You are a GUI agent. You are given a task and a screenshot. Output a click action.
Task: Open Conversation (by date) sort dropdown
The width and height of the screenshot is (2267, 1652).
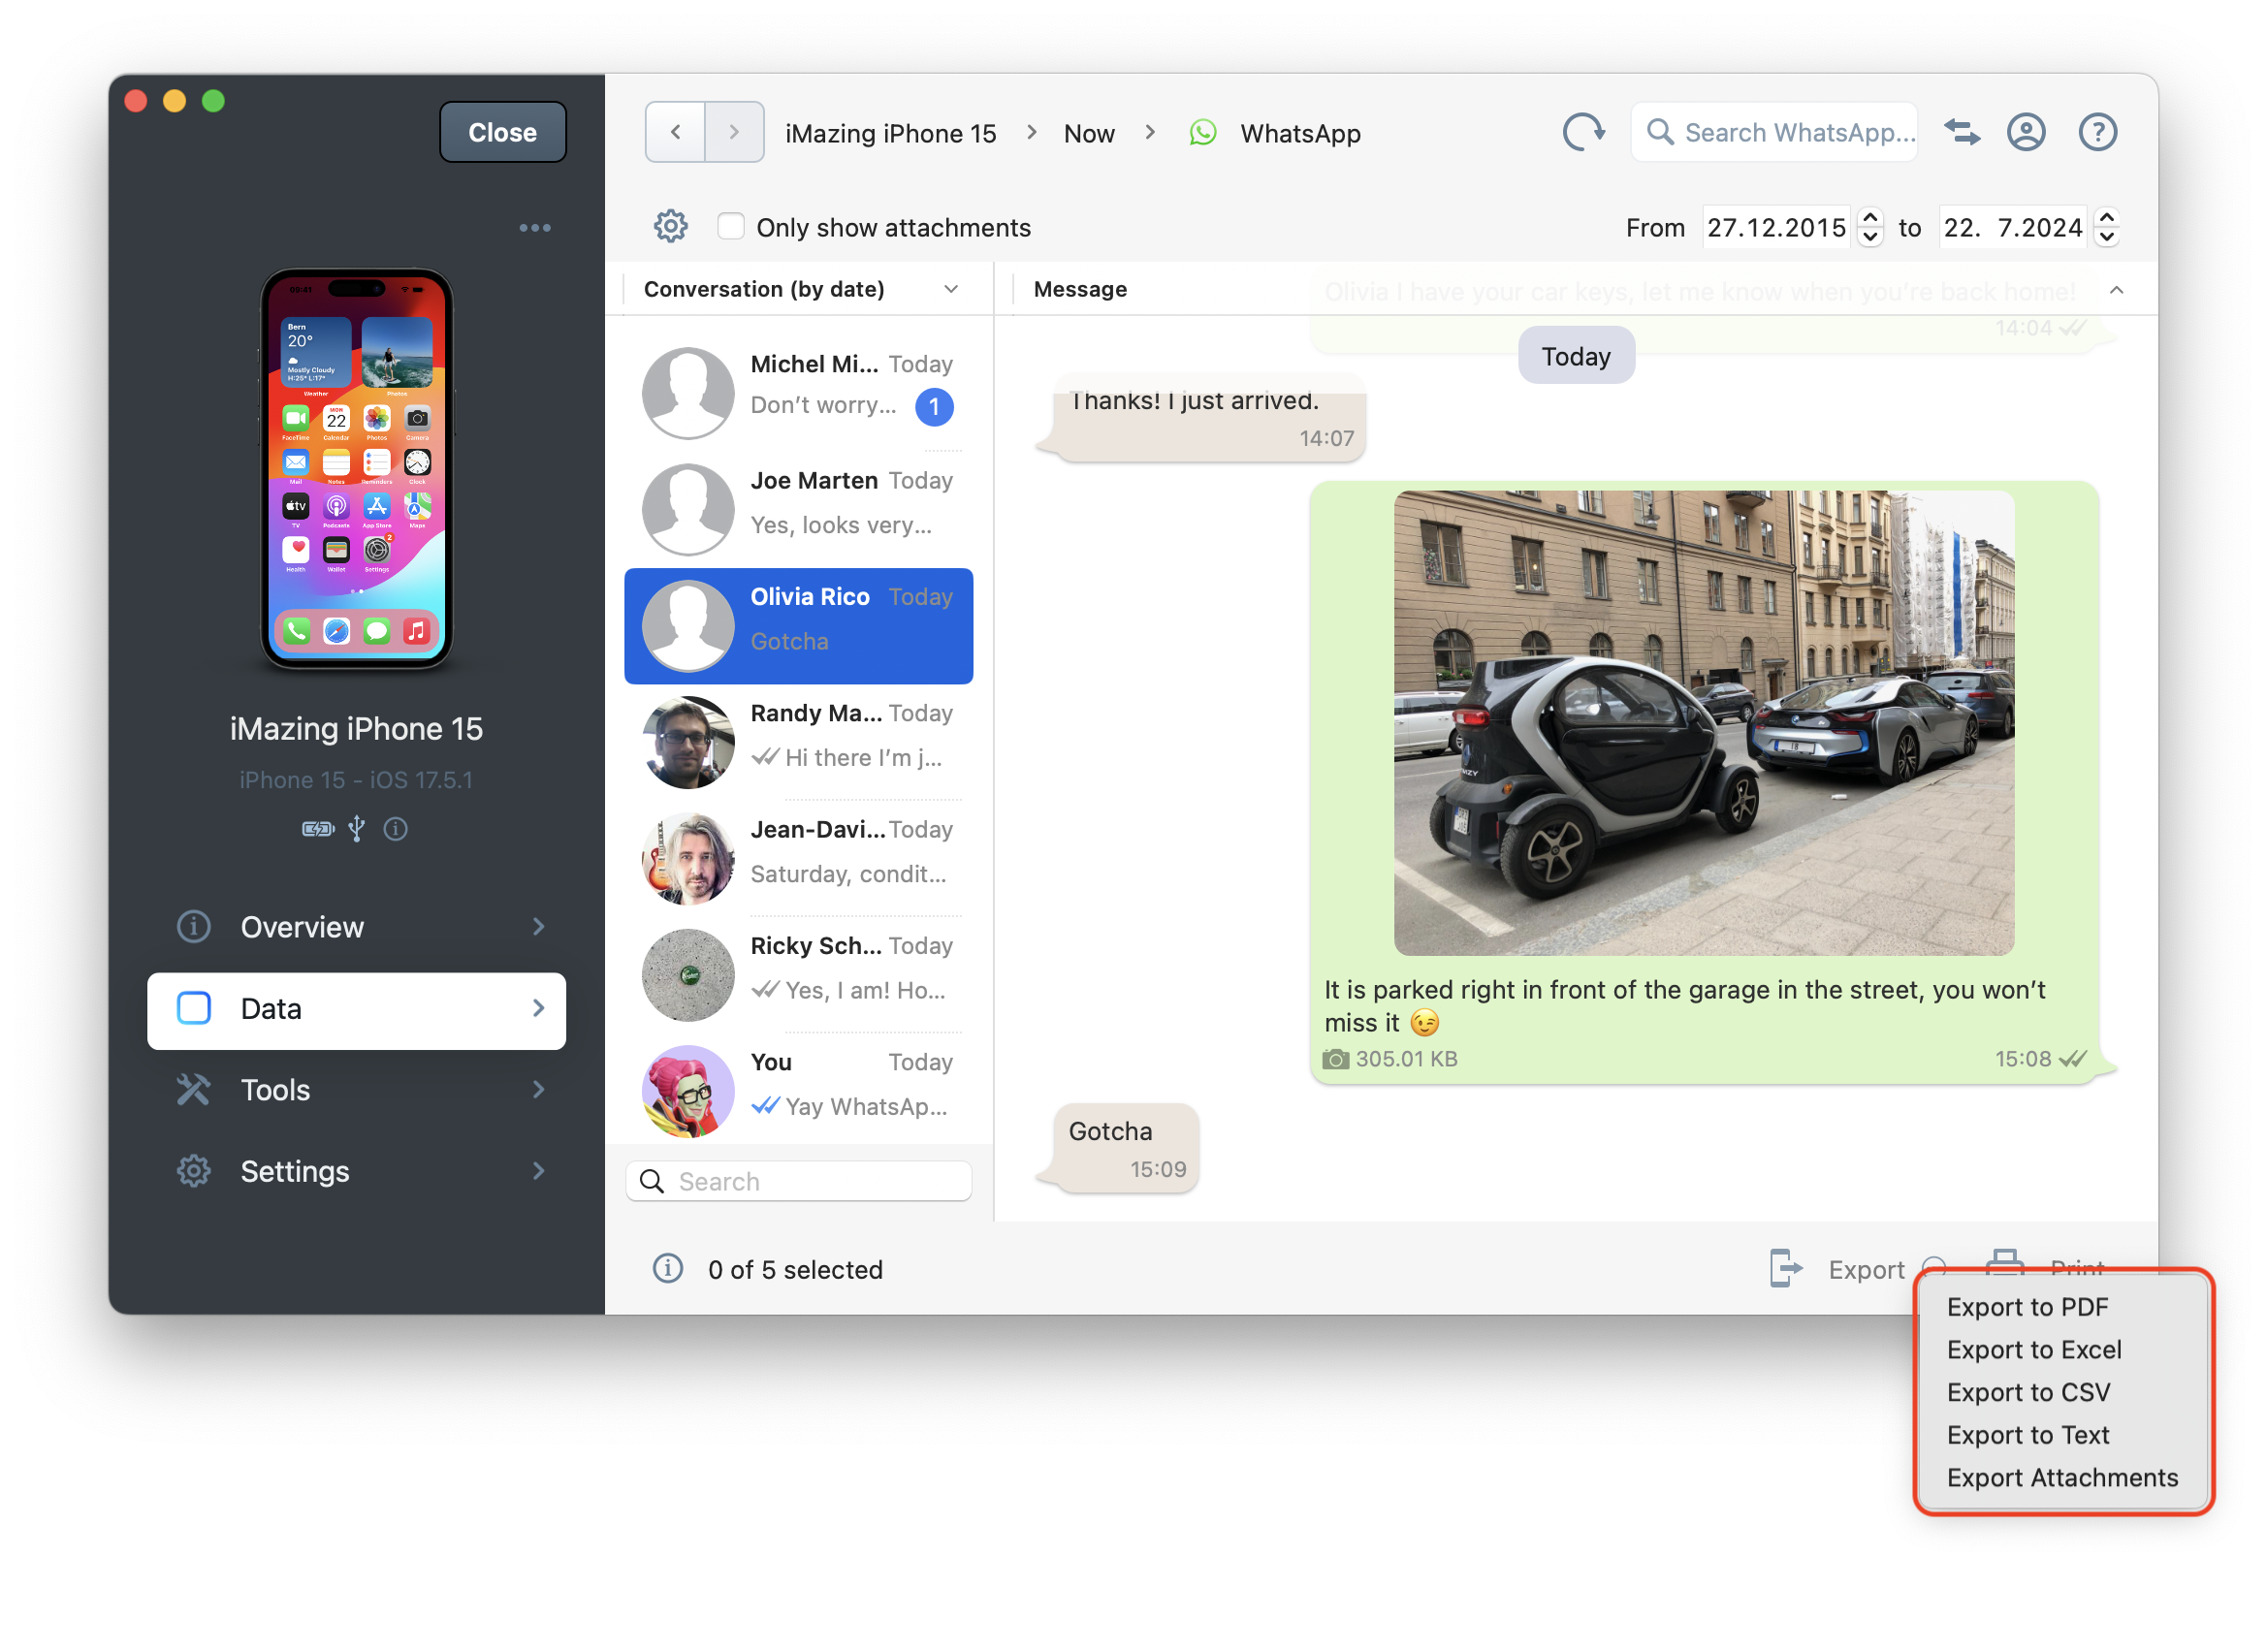coord(950,289)
